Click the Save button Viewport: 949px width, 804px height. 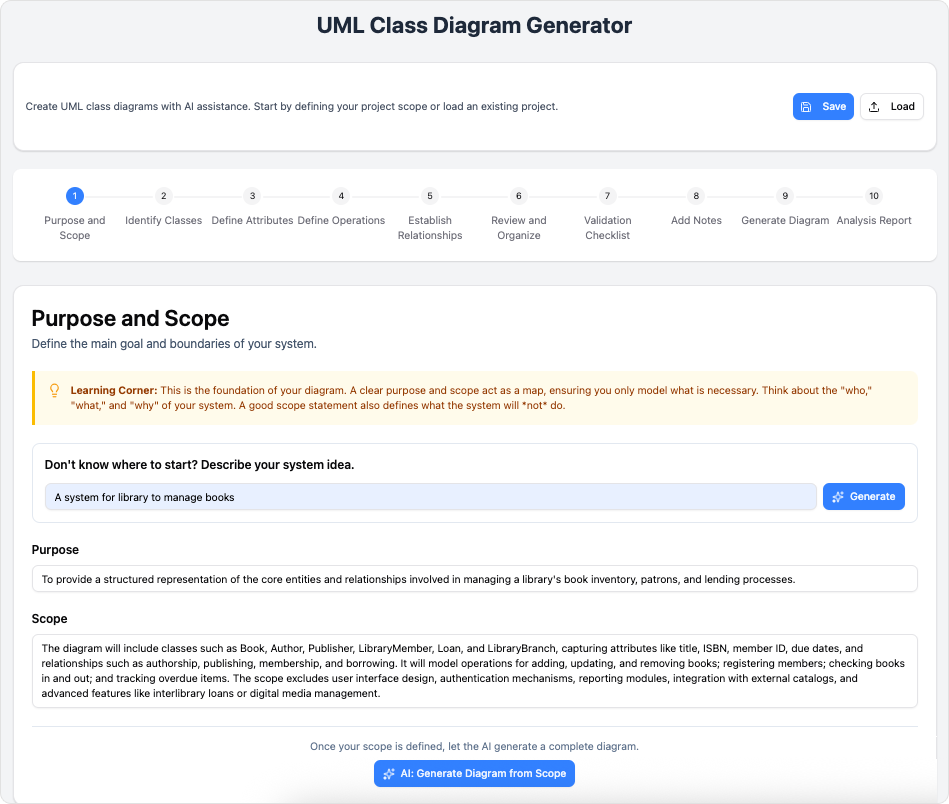coord(823,106)
